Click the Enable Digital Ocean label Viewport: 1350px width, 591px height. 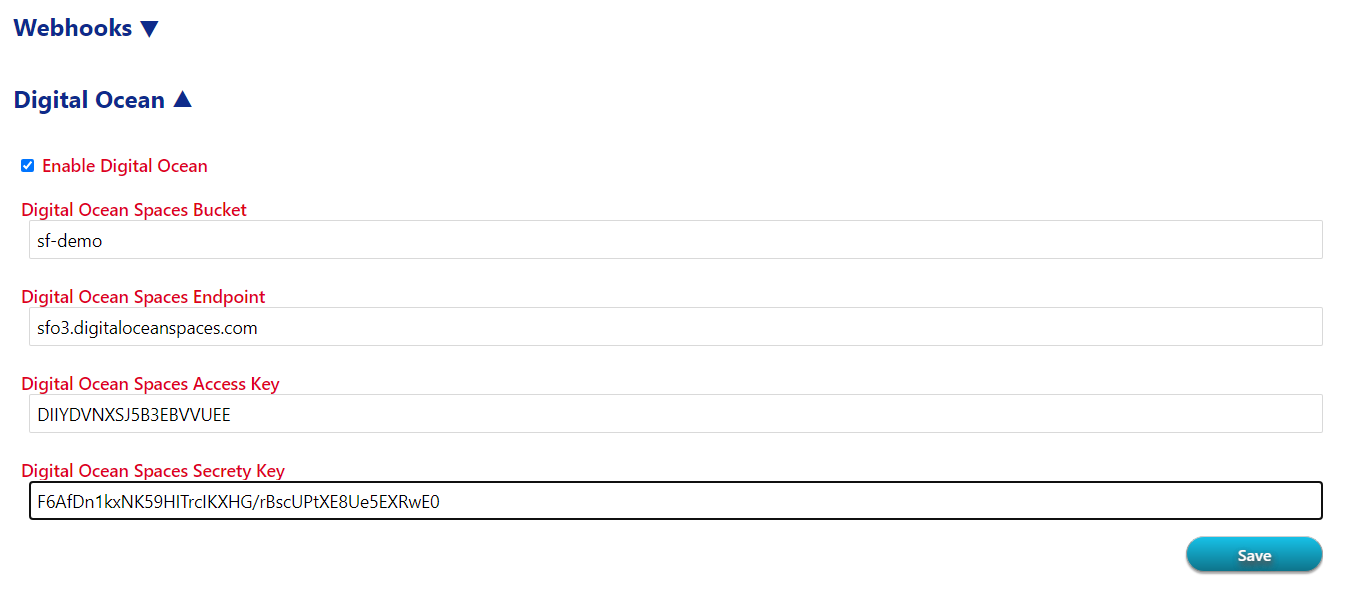125,166
